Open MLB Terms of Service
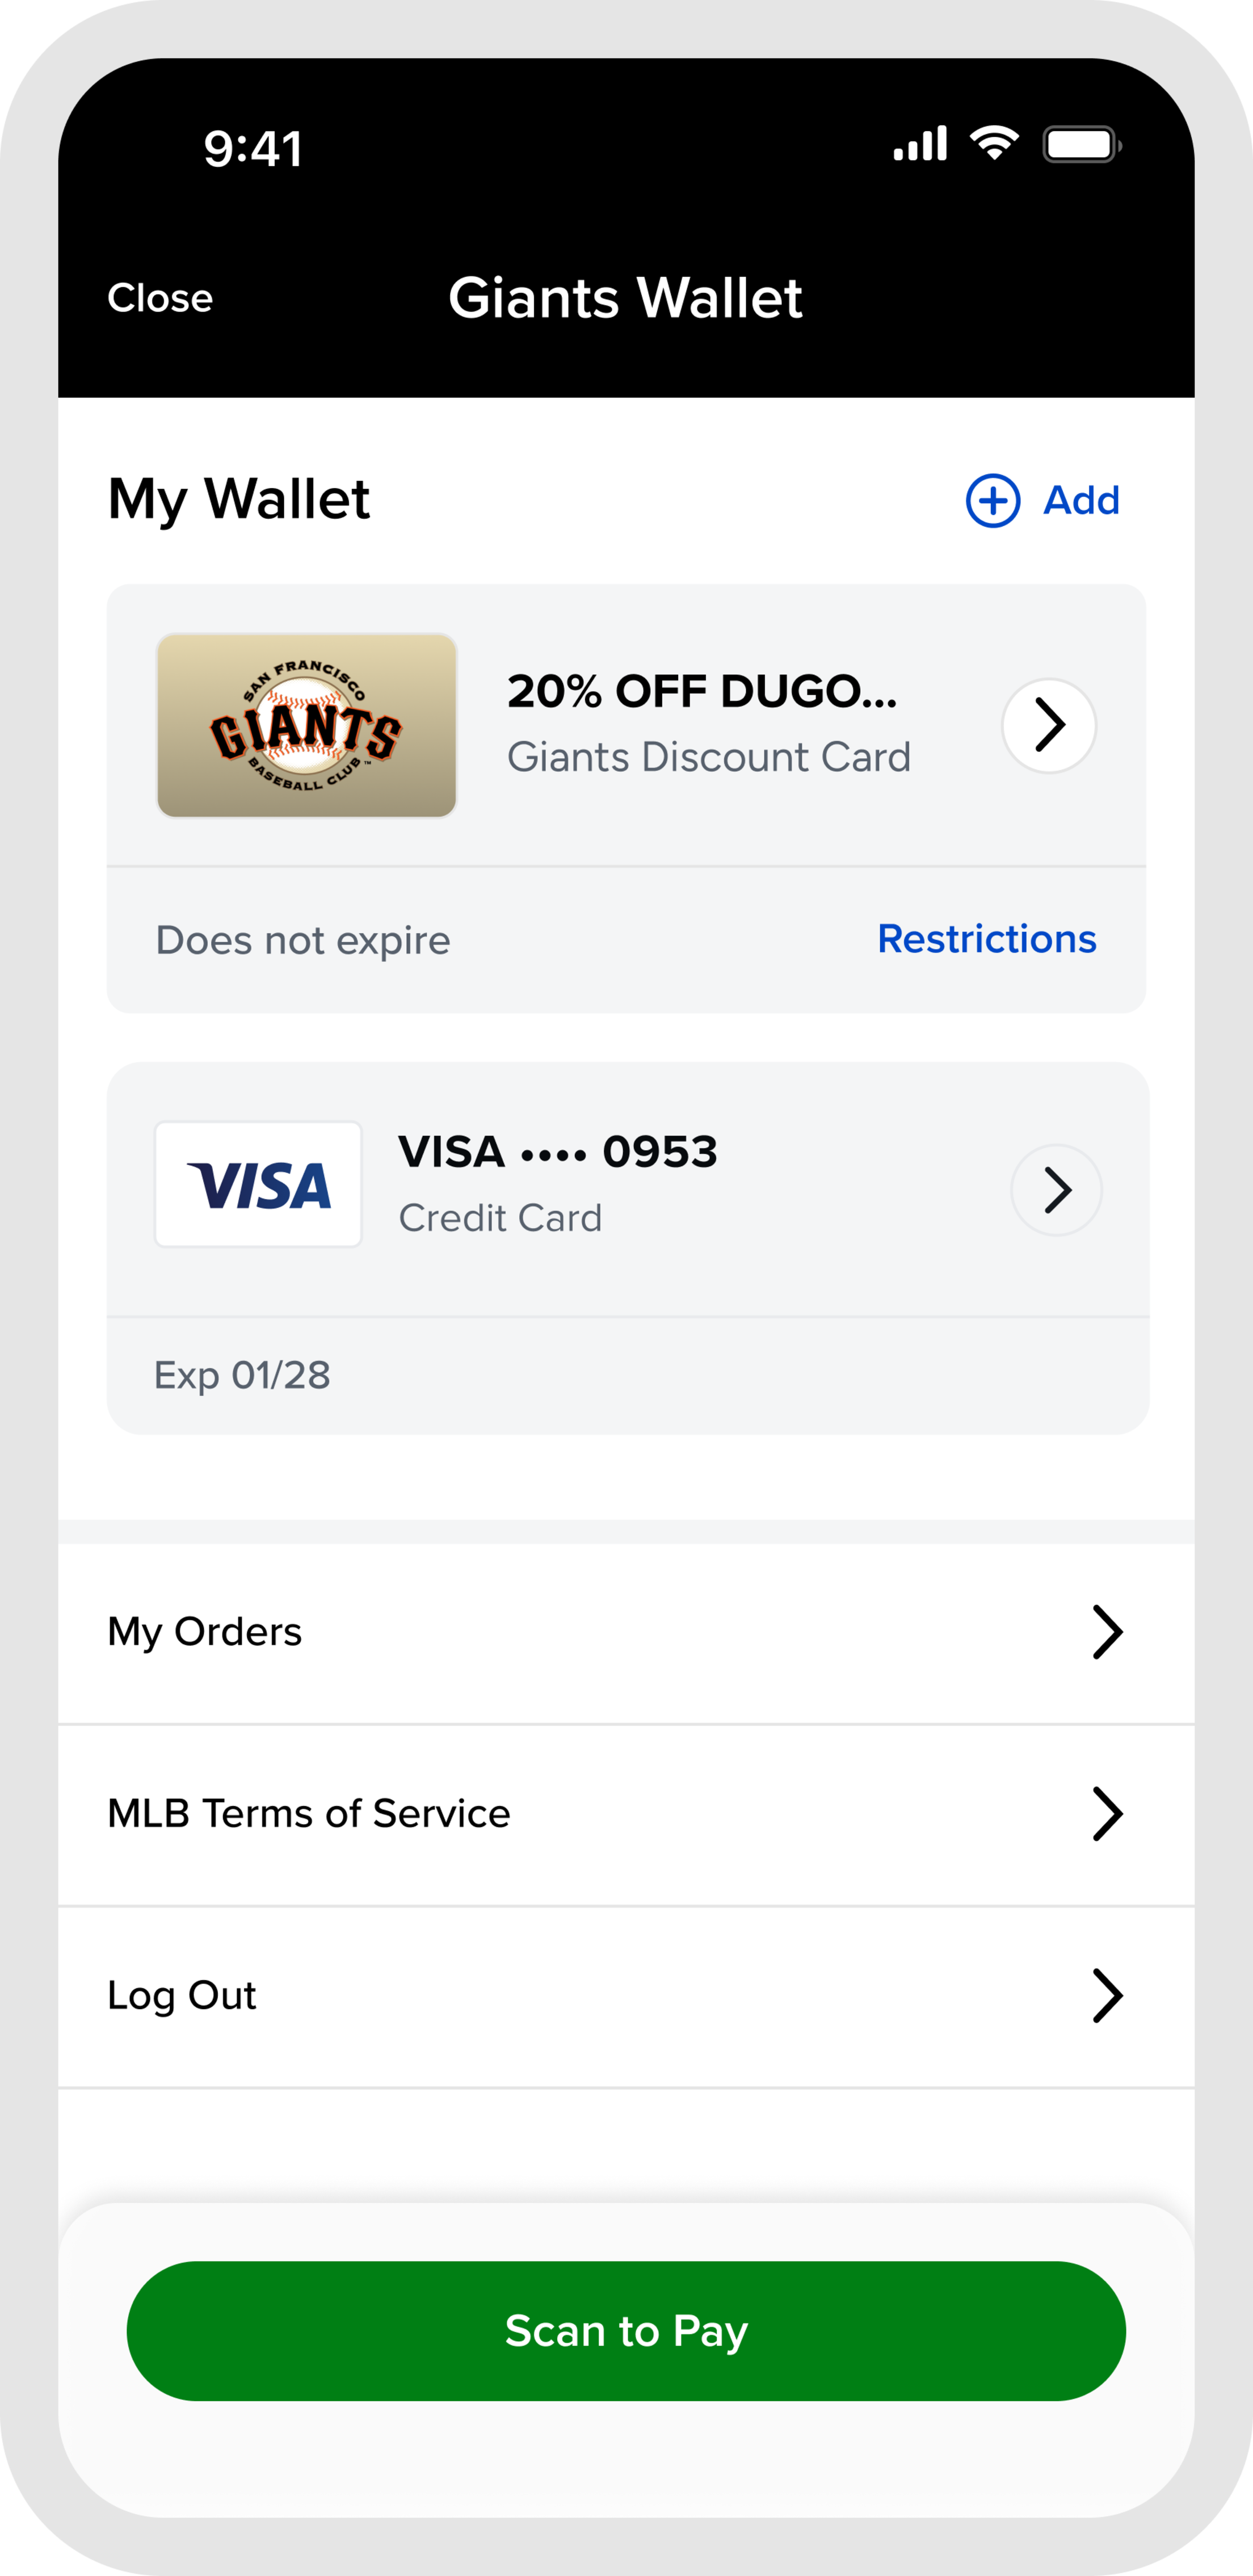This screenshot has width=1253, height=2576. click(309, 1814)
